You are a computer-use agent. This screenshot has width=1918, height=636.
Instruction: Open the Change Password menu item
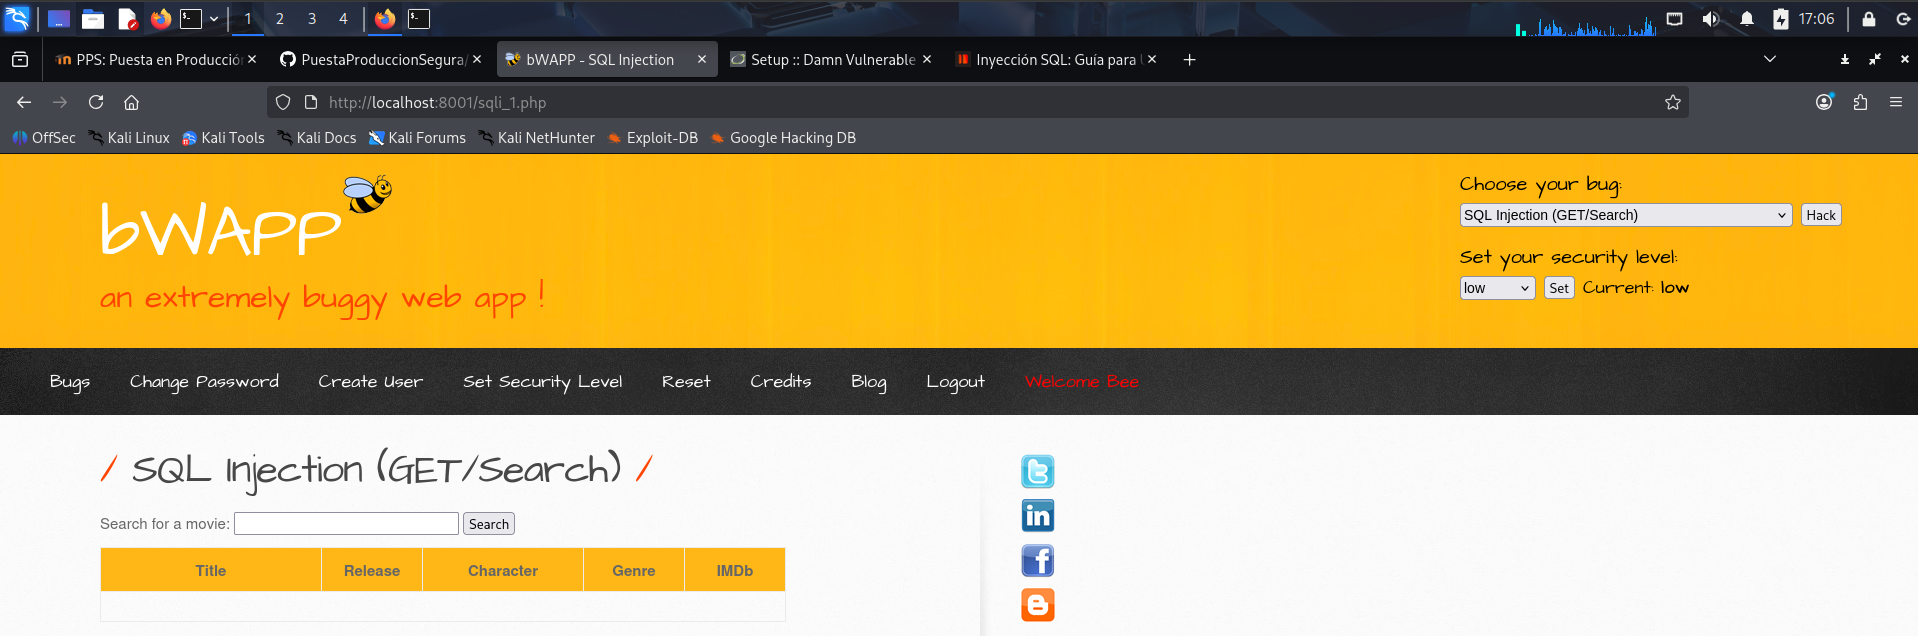[204, 382]
